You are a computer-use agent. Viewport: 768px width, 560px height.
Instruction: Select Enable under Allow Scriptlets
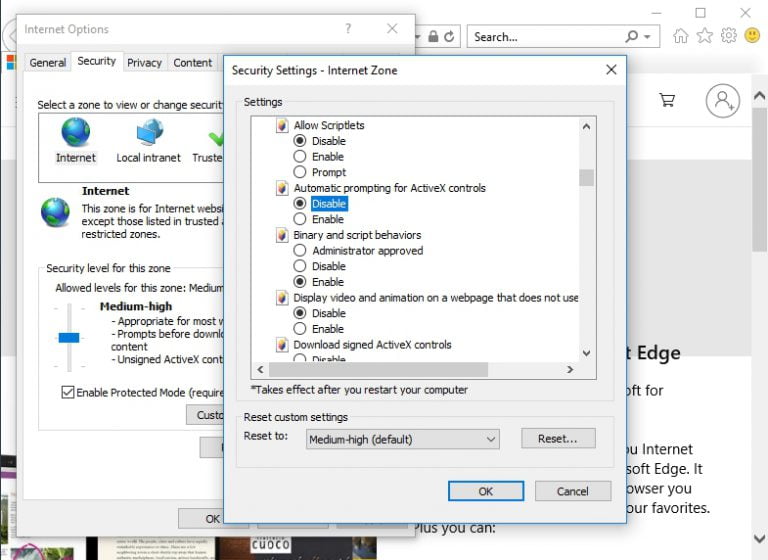300,157
